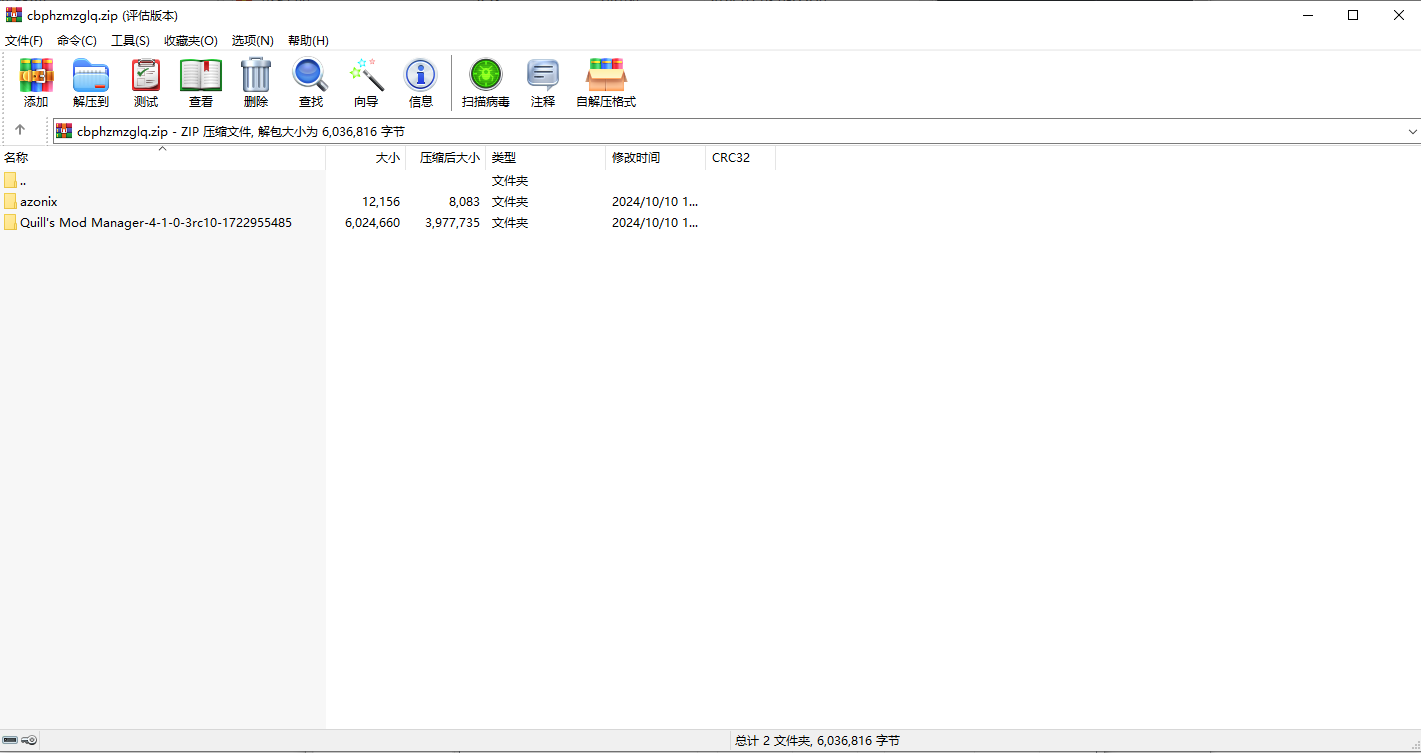Open the 选项(N) menu
The image size is (1421, 753).
[x=253, y=41]
